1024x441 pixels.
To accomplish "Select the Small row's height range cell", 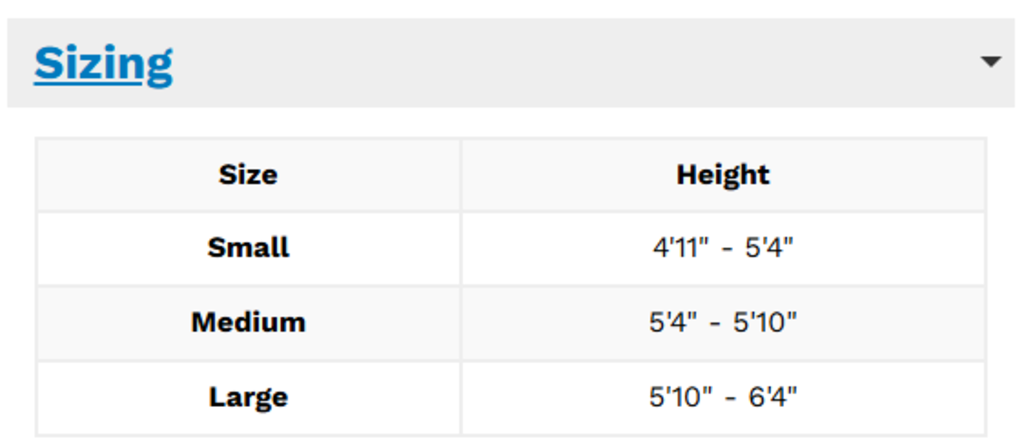I will [x=850, y=247].
